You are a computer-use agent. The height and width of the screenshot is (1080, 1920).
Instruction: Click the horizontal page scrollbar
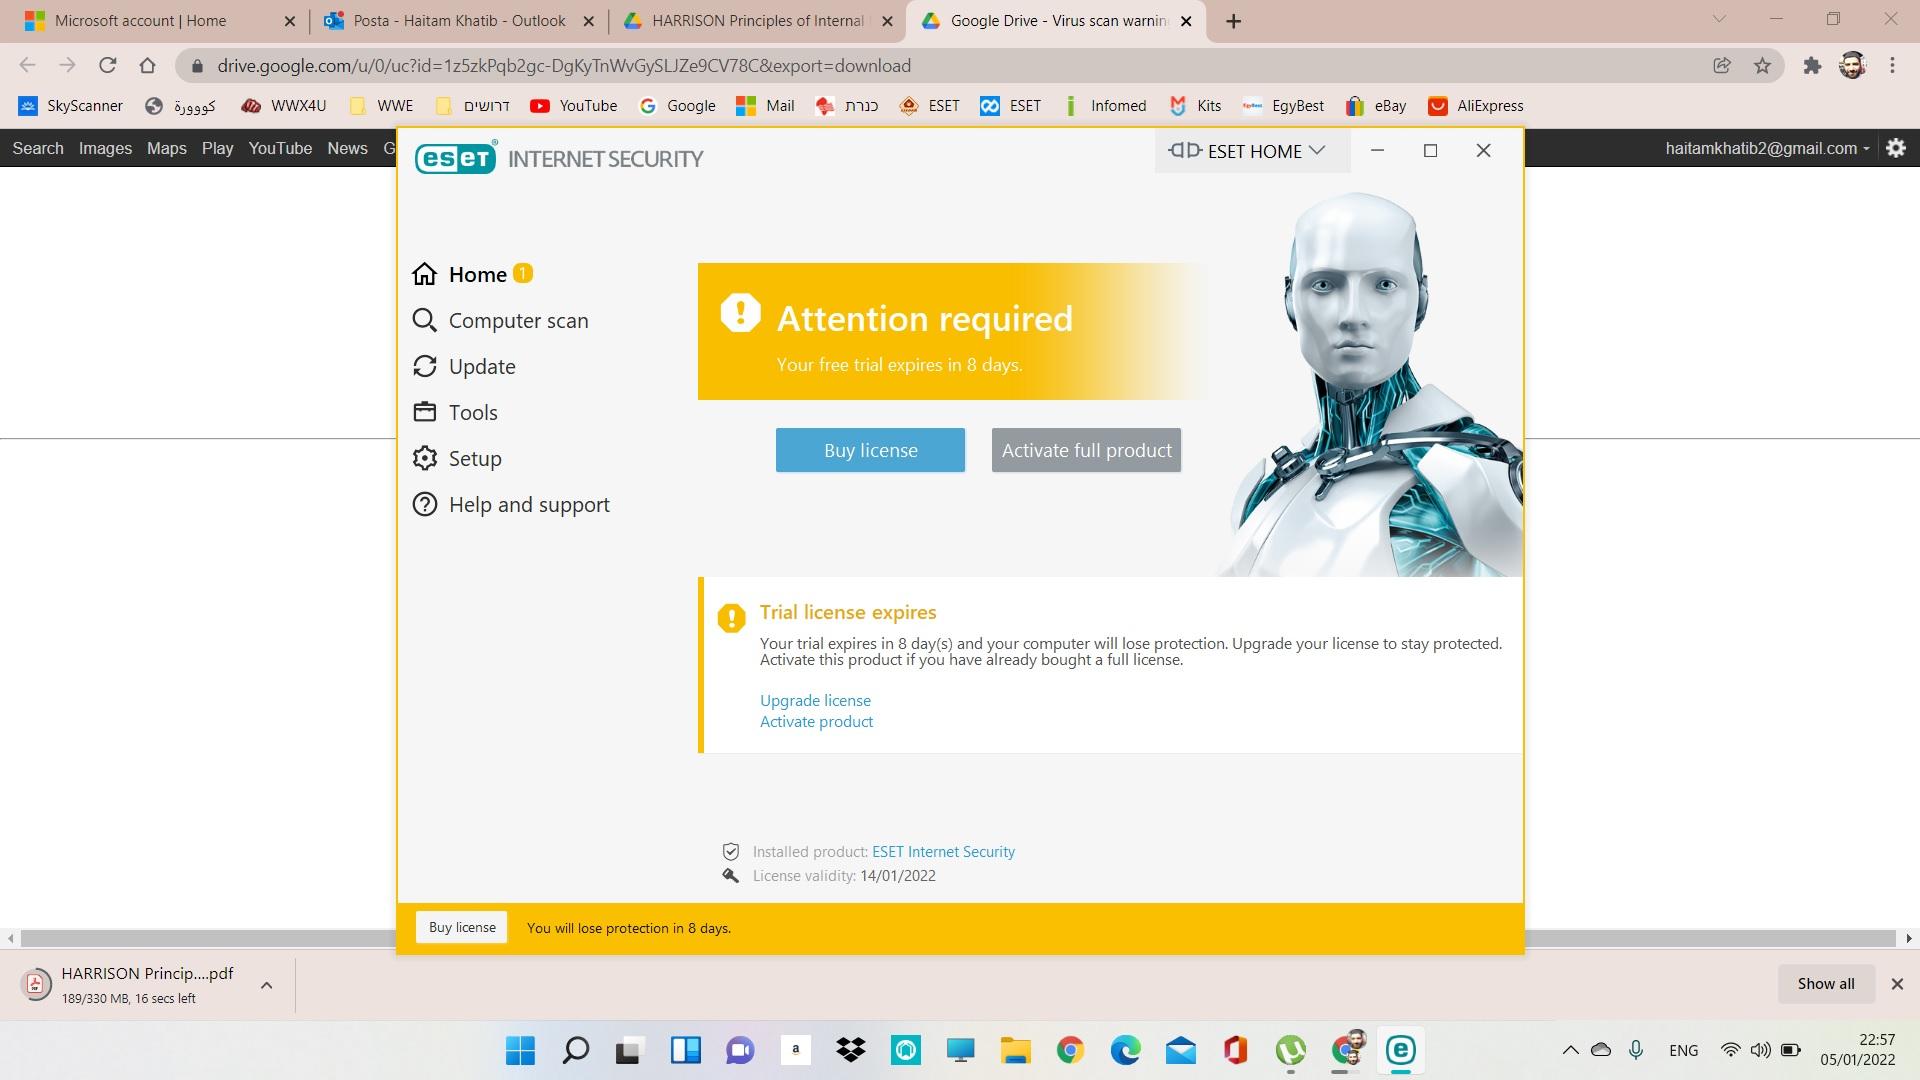(x=958, y=938)
